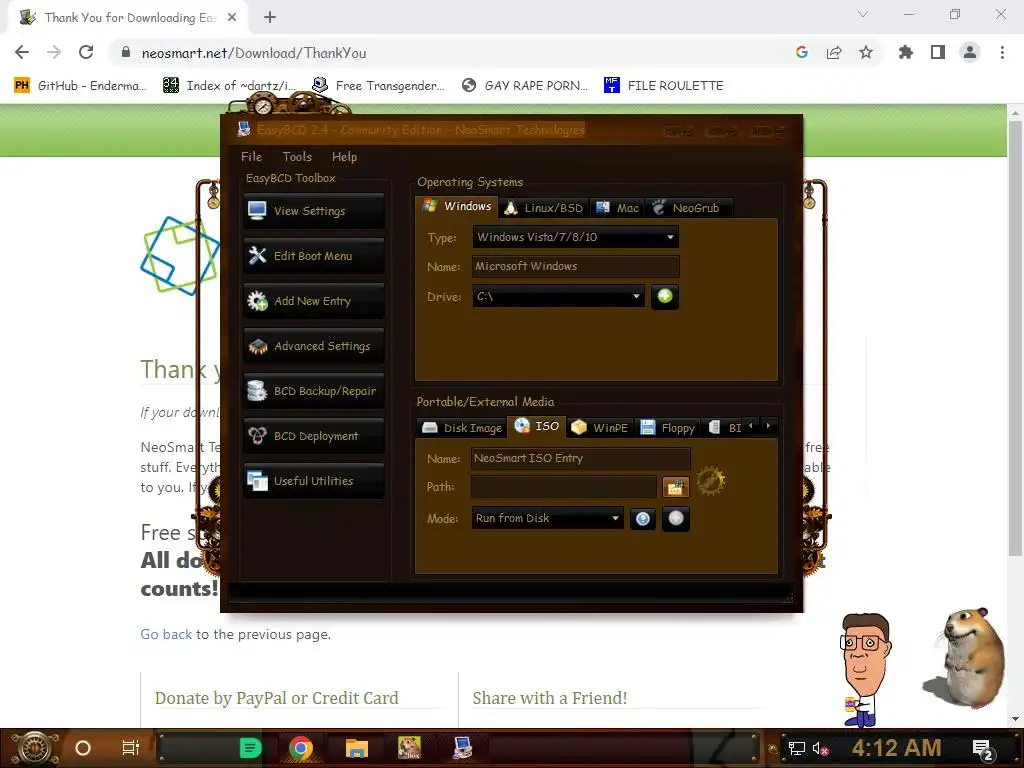1024x768 pixels.
Task: Open Advanced Settings in EasyBCD
Action: [314, 346]
